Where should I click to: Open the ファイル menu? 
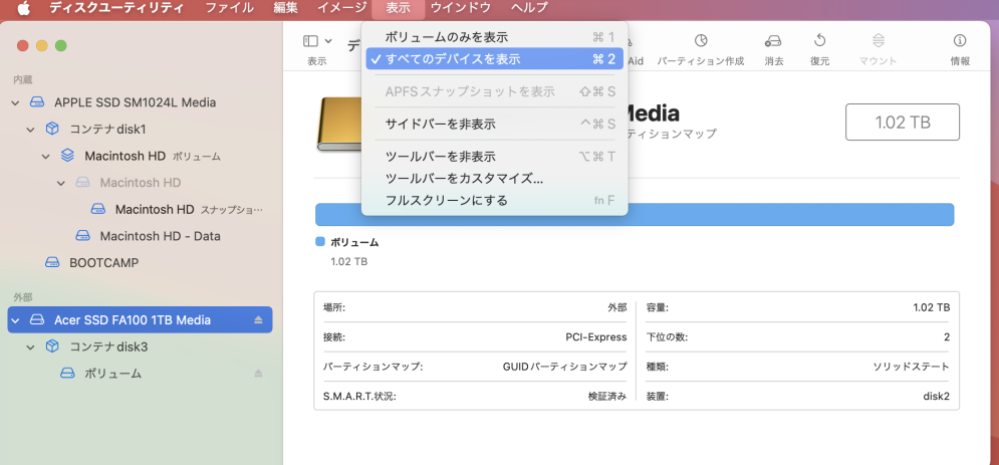[x=229, y=8]
